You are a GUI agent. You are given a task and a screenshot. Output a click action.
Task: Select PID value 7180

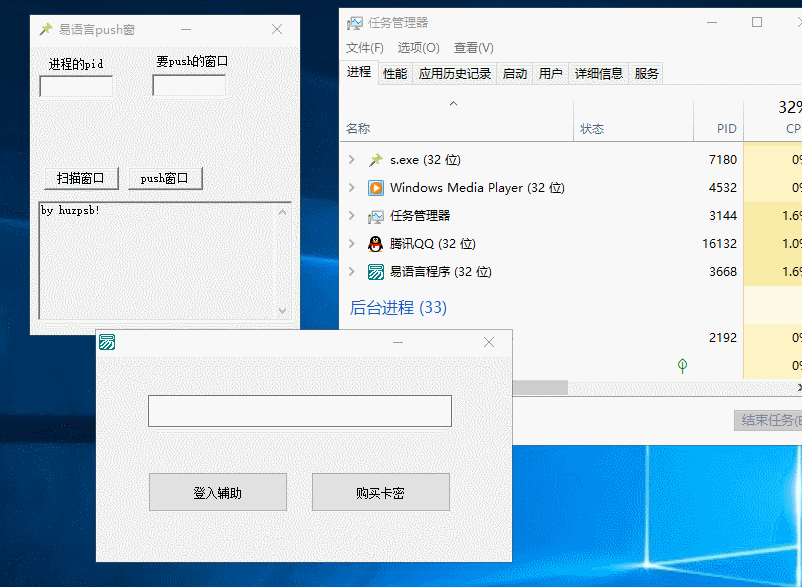click(723, 160)
